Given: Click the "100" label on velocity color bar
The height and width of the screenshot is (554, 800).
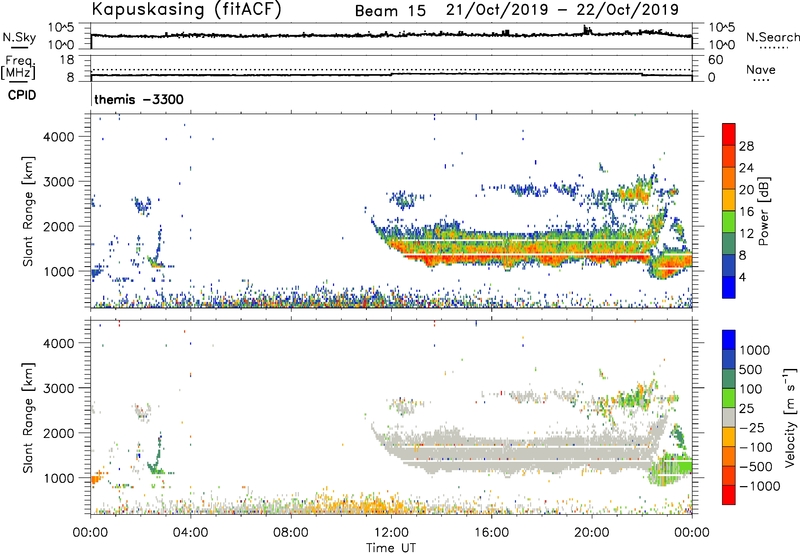Looking at the screenshot, I should 752,389.
